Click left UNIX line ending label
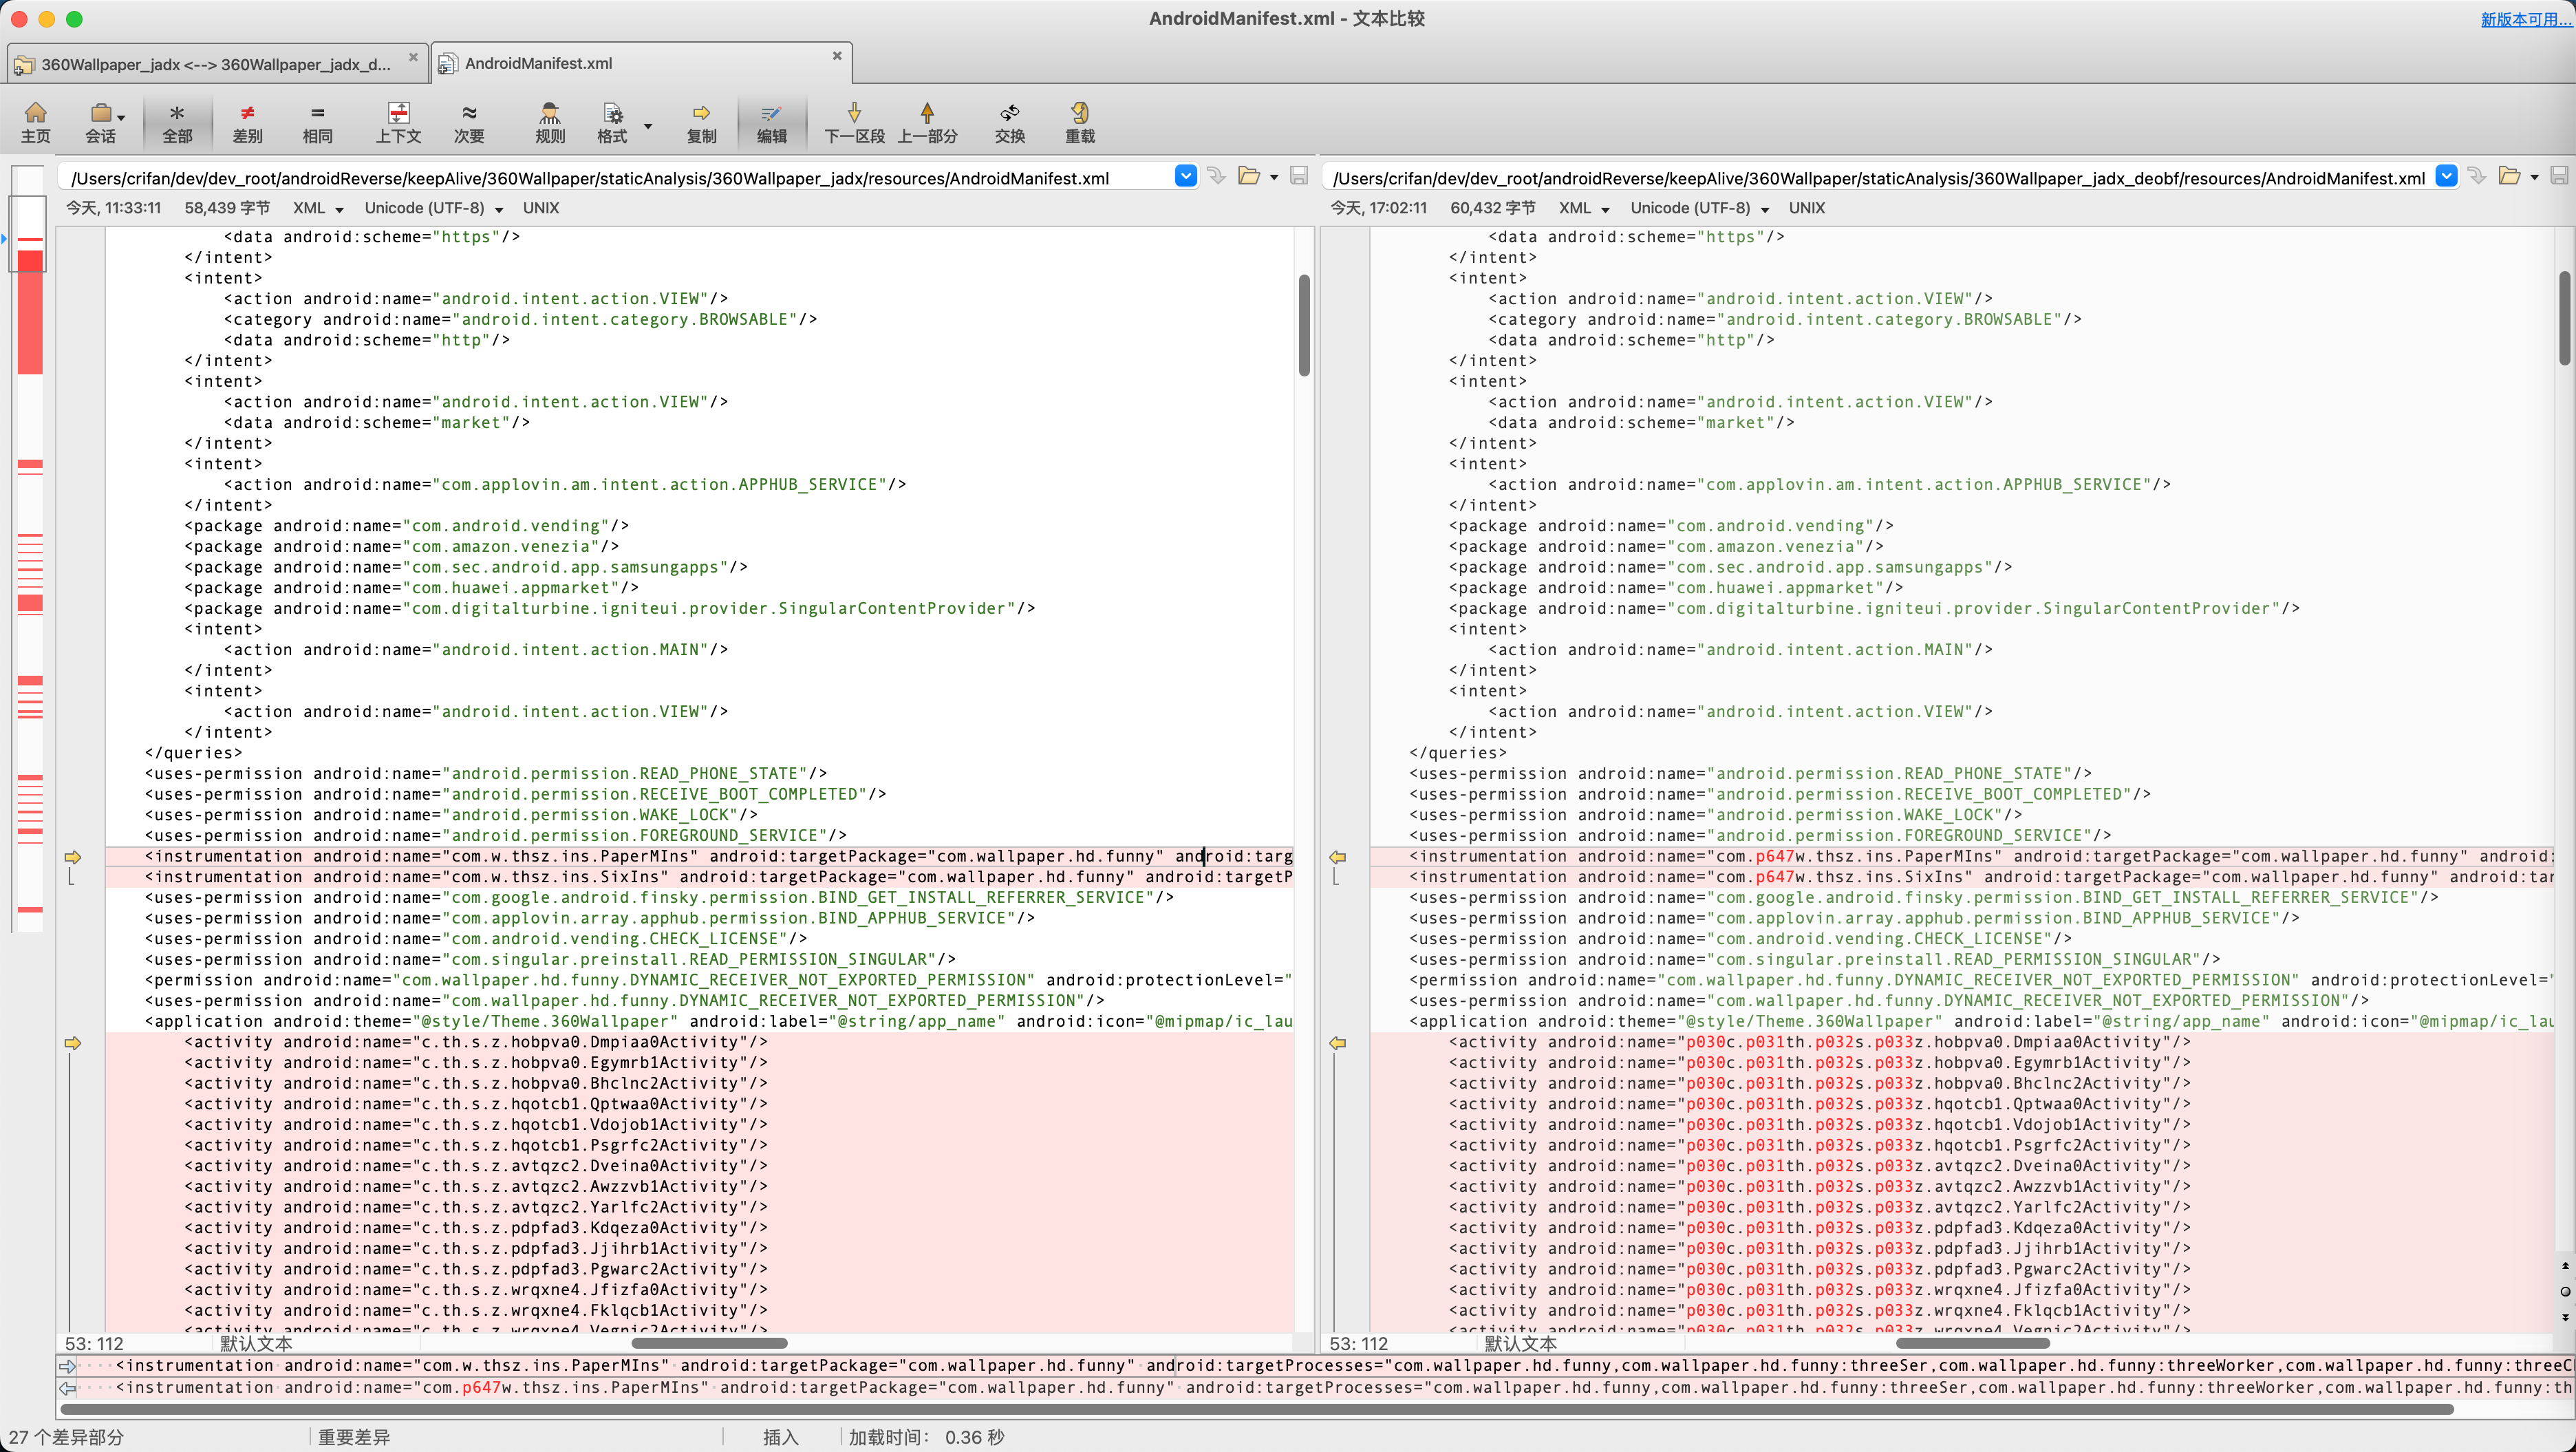 pyautogui.click(x=541, y=208)
